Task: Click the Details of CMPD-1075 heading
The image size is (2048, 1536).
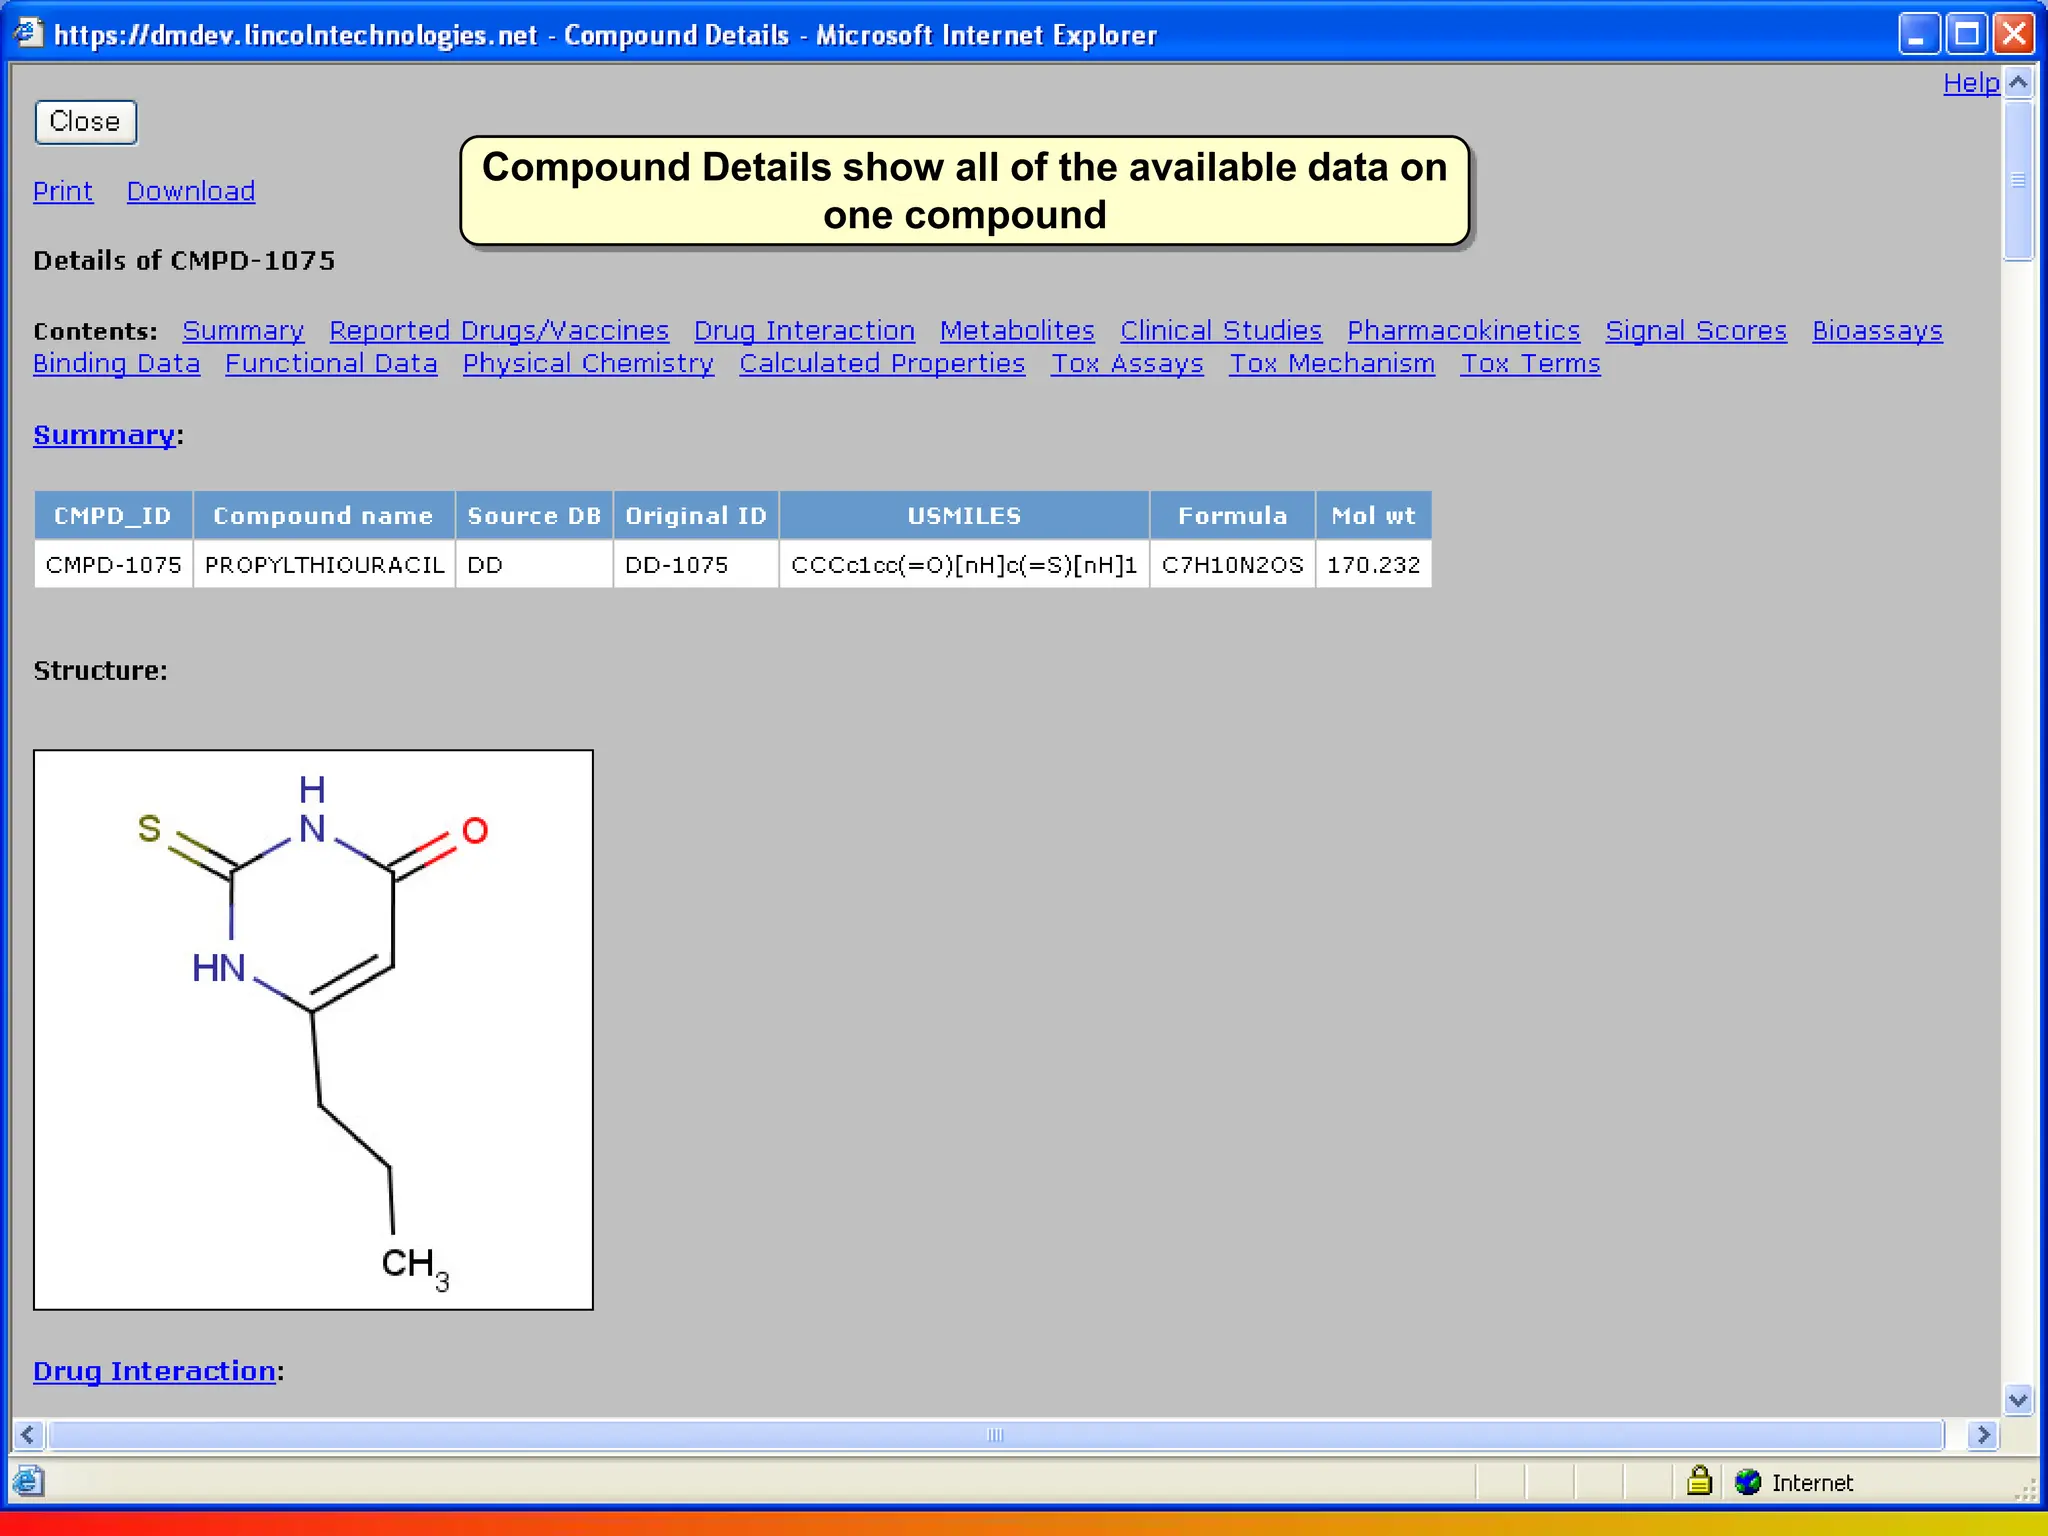Action: (184, 261)
